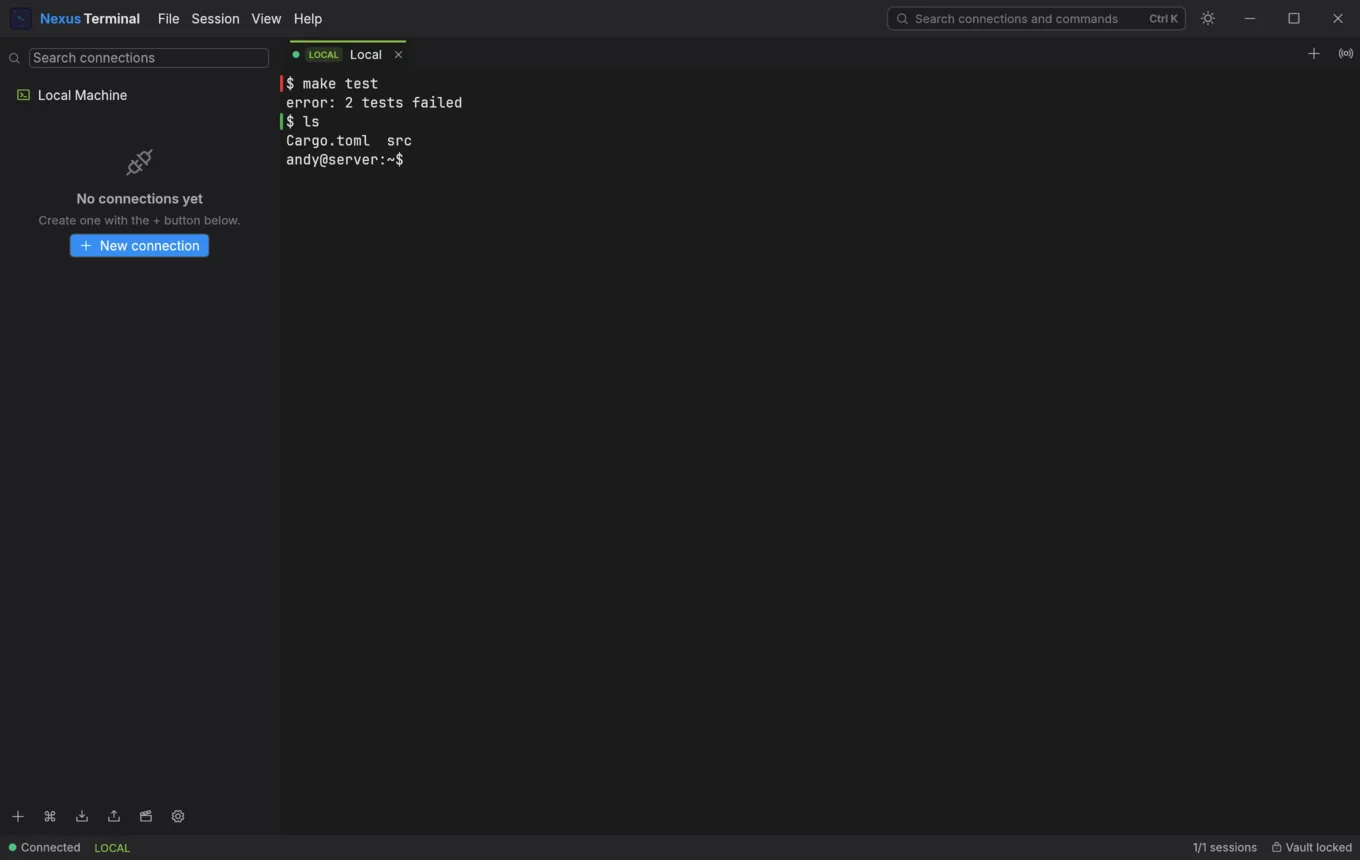1360x860 pixels.
Task: Open the clapperboard recordings icon
Action: coord(146,816)
